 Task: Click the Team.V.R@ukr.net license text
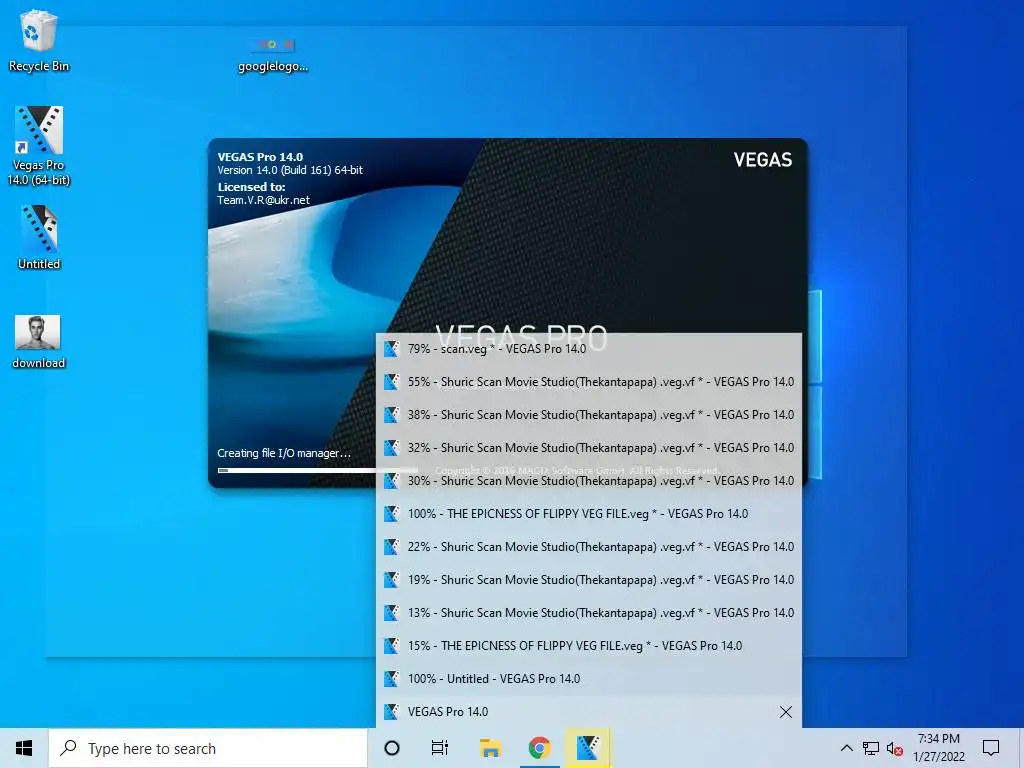263,200
